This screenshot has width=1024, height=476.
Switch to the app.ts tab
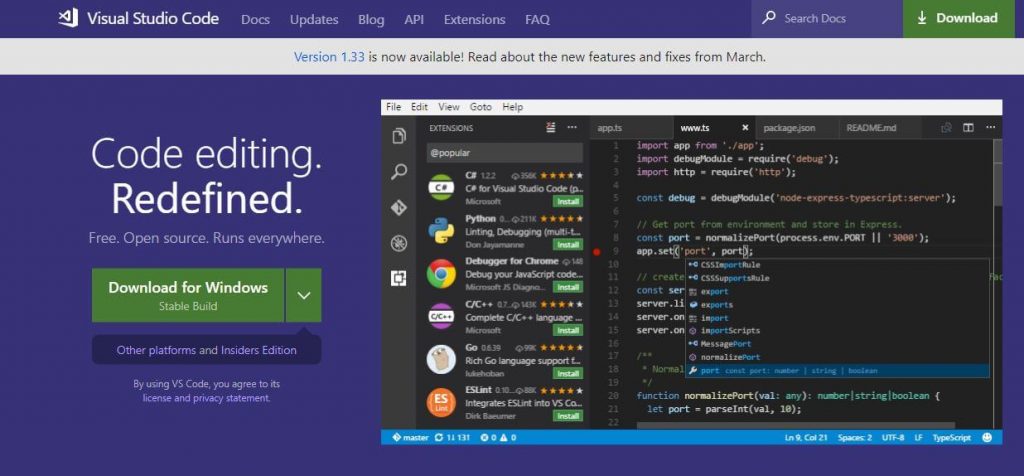tap(630, 128)
